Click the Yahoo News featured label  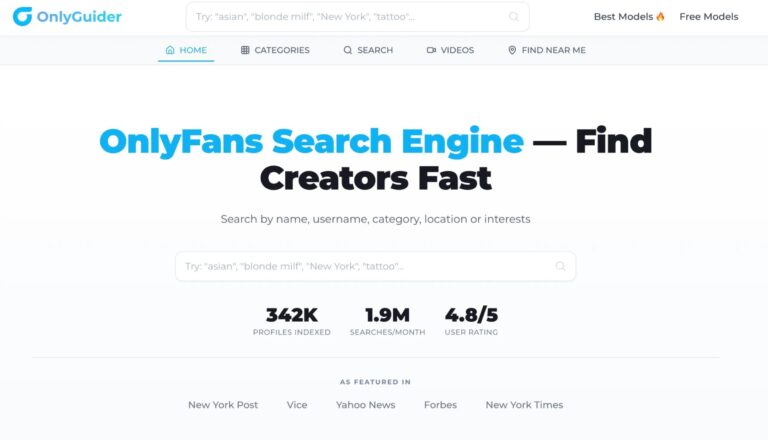365,405
